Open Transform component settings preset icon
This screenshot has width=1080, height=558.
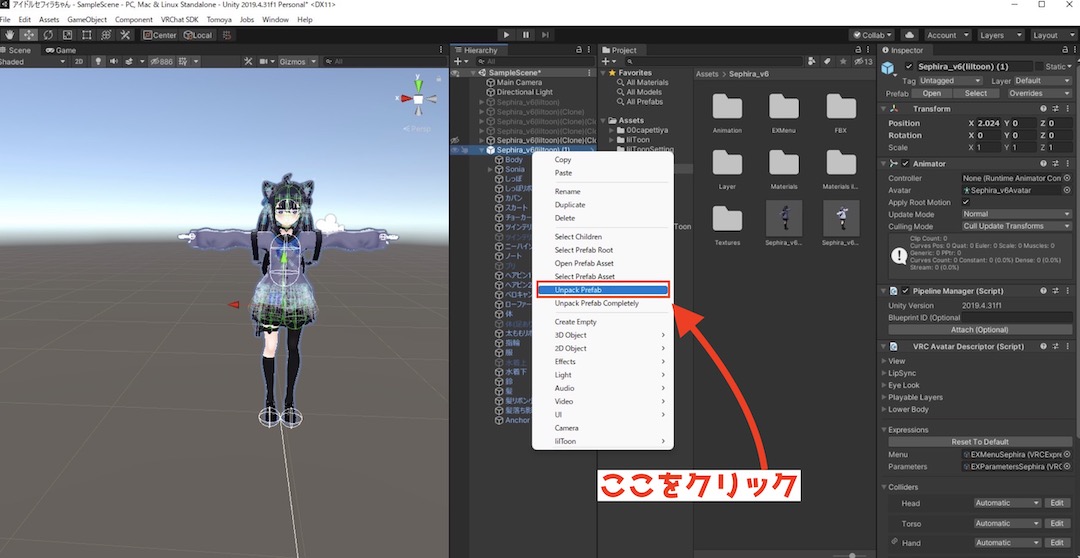1055,109
